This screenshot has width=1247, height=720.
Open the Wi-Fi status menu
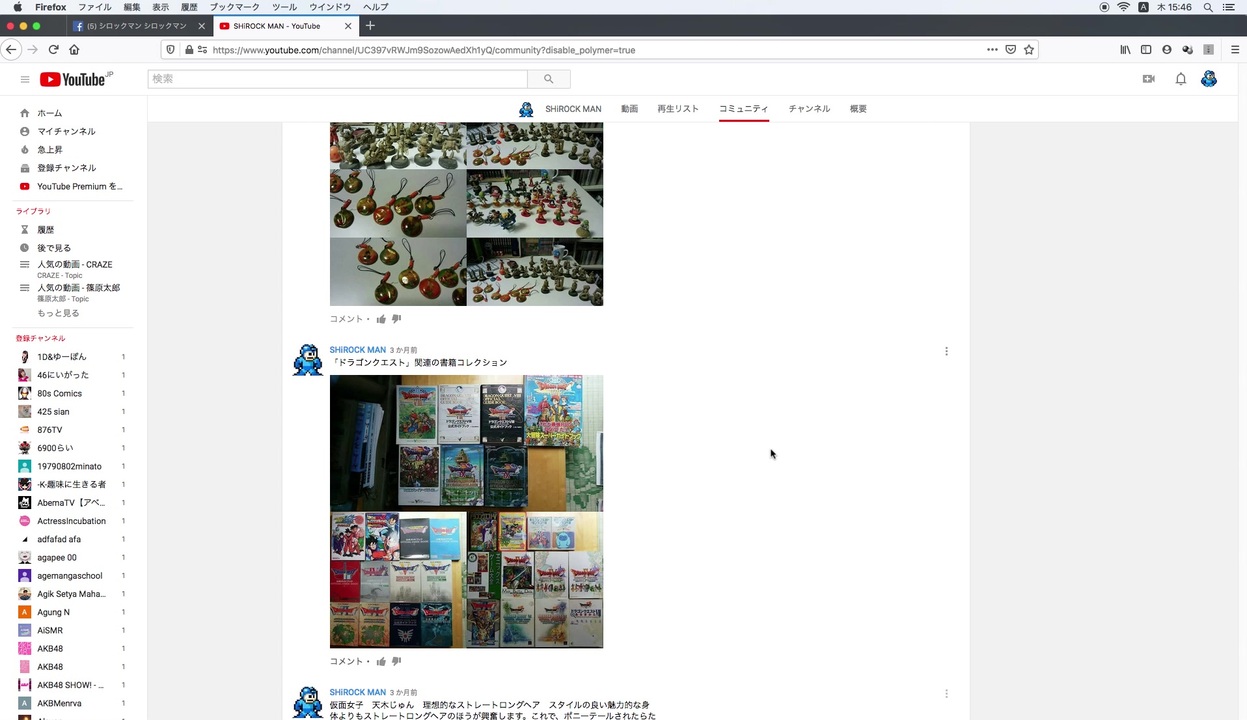1123,7
